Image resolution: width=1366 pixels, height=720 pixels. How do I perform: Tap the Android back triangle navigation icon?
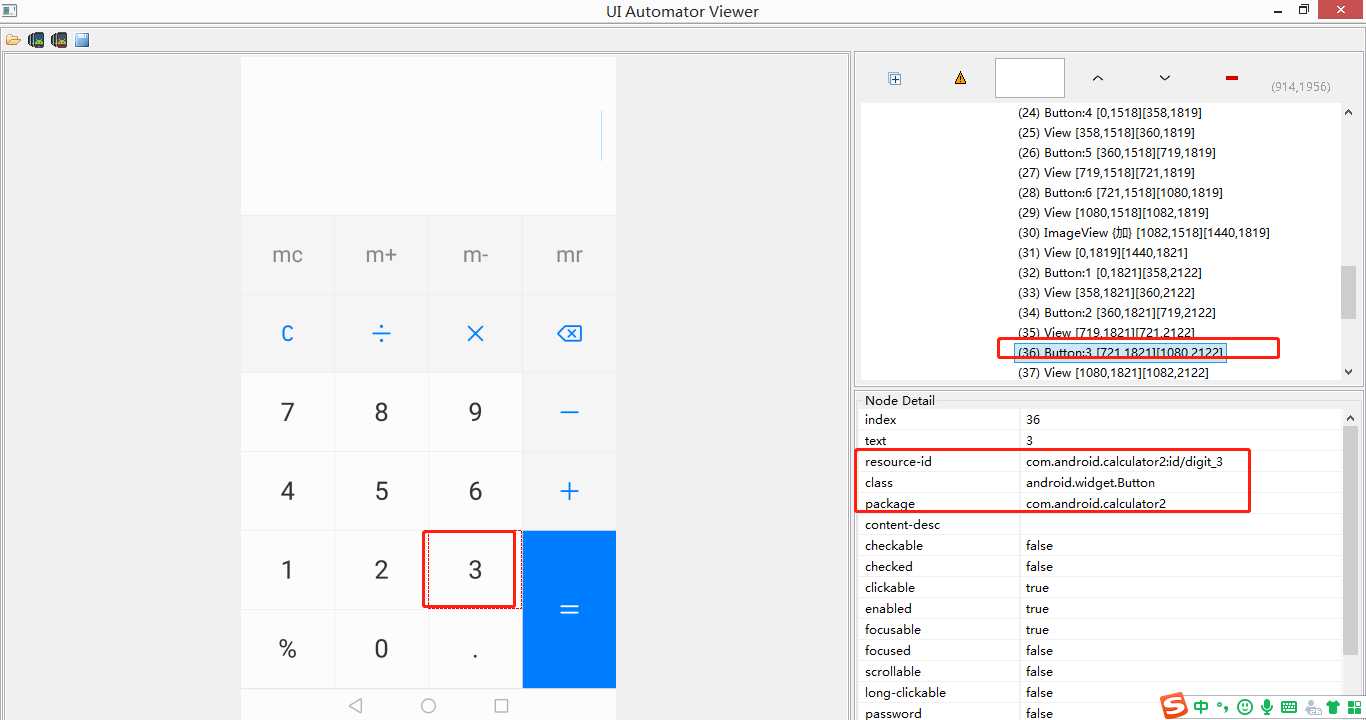355,705
